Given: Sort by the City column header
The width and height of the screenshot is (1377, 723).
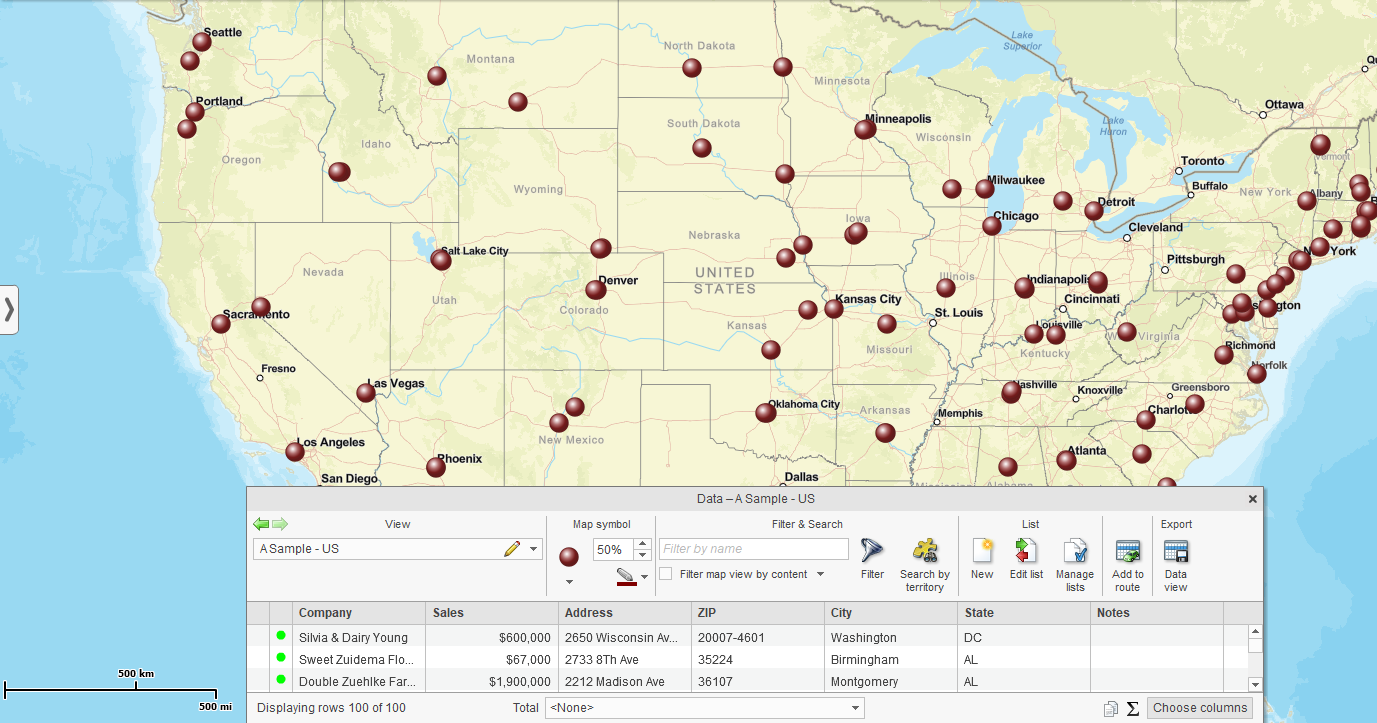Looking at the screenshot, I should [x=891, y=613].
